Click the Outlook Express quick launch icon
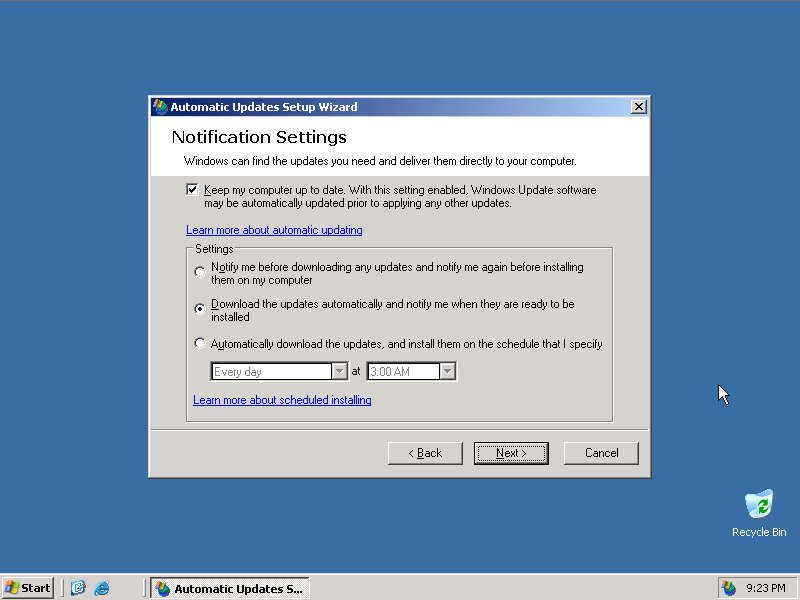 coord(78,588)
